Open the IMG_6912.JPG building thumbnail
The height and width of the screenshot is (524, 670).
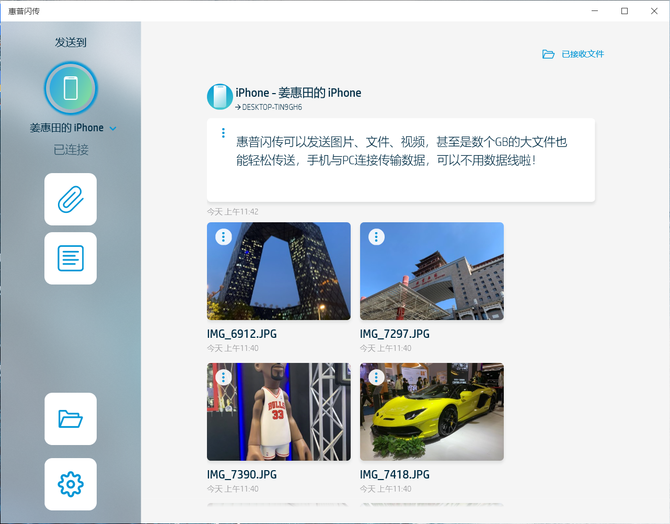pyautogui.click(x=279, y=271)
